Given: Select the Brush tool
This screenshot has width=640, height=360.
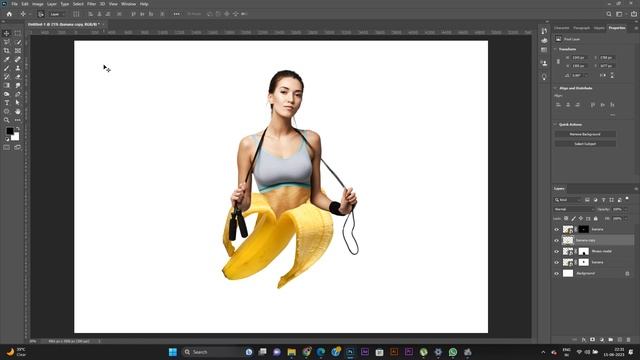Looking at the screenshot, I should pos(7,68).
